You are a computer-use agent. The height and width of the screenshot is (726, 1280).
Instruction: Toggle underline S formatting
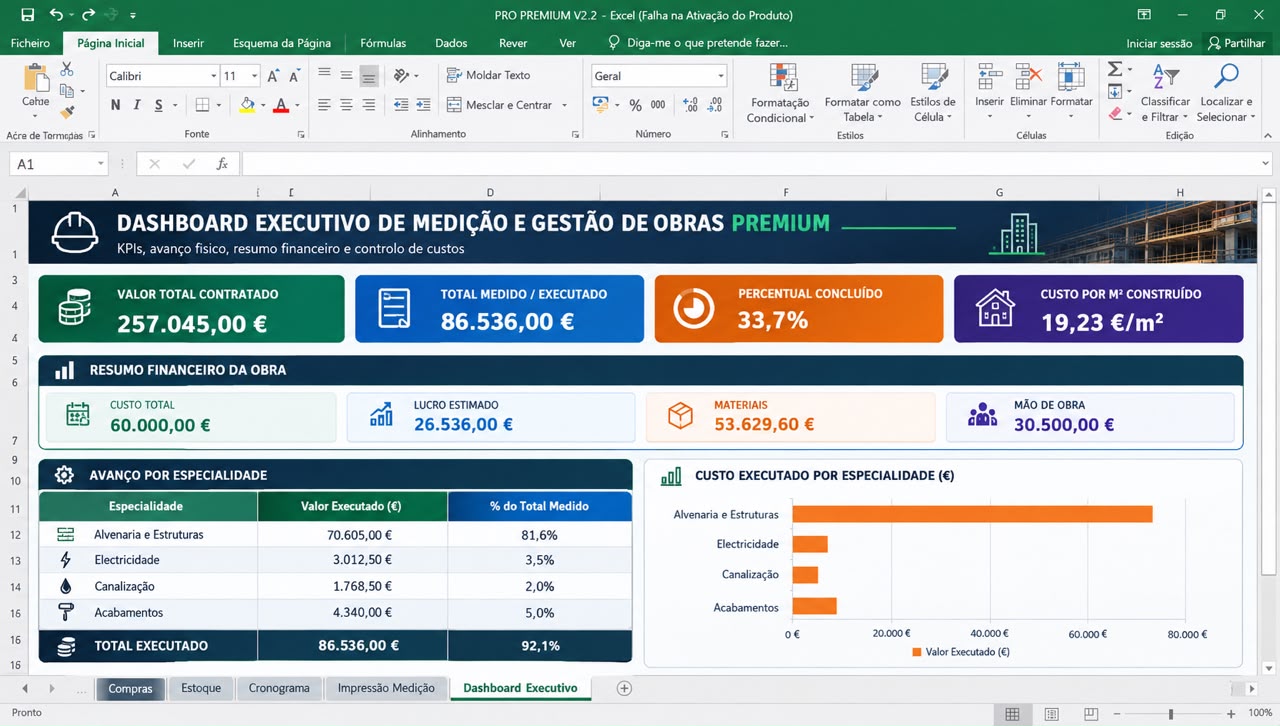[x=160, y=105]
